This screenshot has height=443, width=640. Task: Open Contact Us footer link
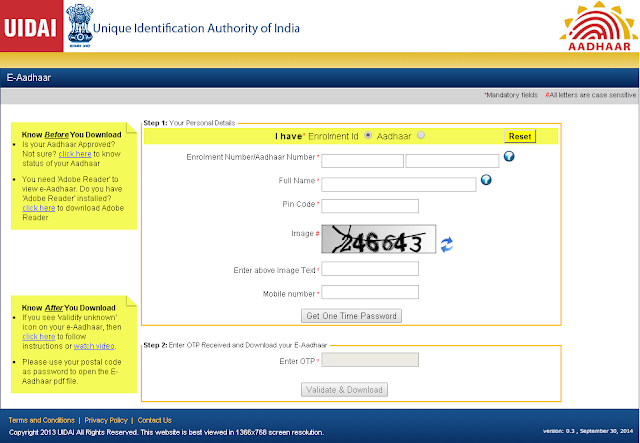154,420
